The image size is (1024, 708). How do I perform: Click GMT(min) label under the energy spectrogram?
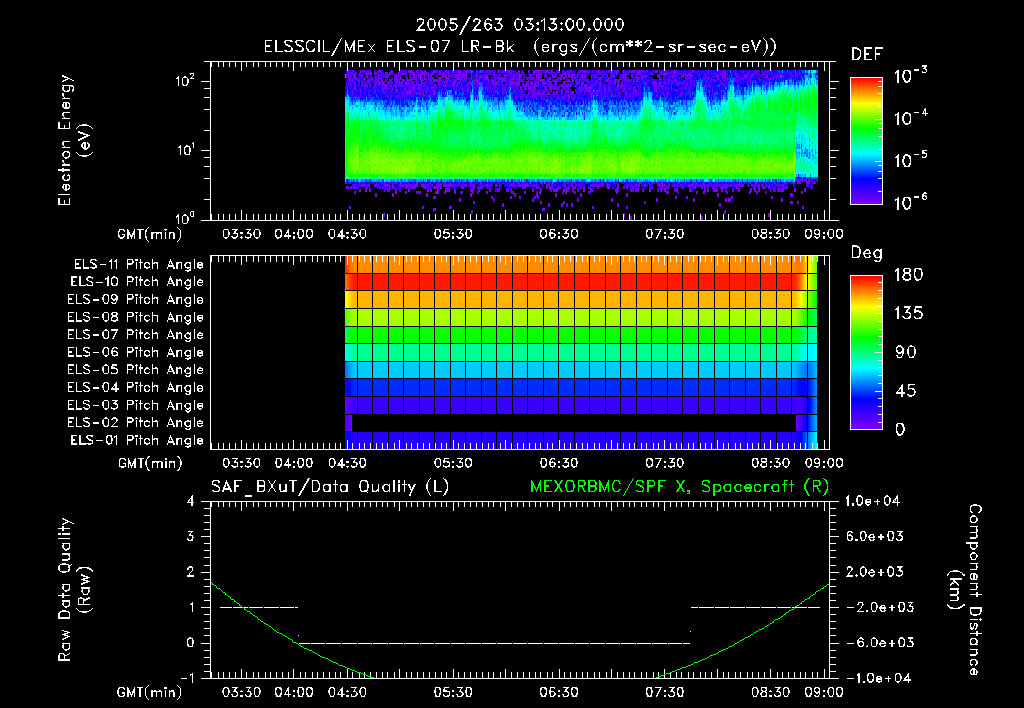(x=150, y=234)
